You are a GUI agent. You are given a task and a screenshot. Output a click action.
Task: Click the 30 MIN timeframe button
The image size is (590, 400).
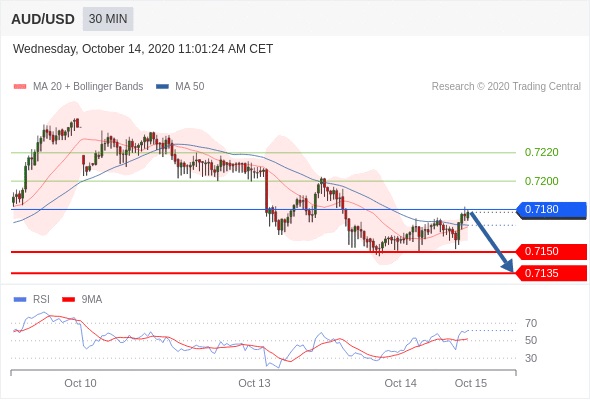click(x=108, y=19)
